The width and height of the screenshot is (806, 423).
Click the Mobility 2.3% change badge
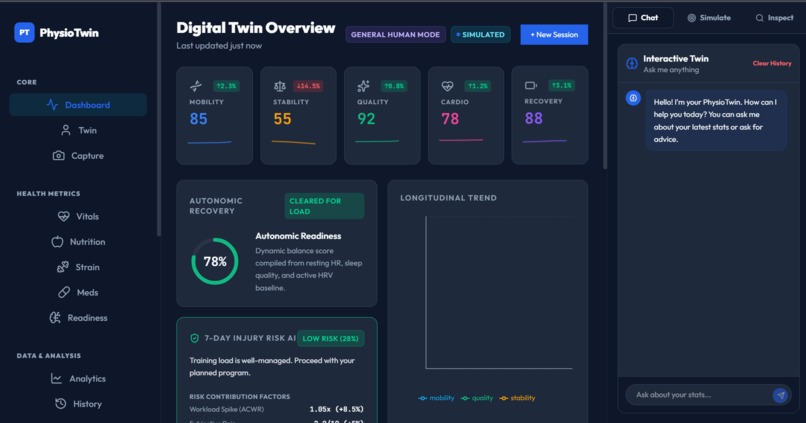click(226, 86)
